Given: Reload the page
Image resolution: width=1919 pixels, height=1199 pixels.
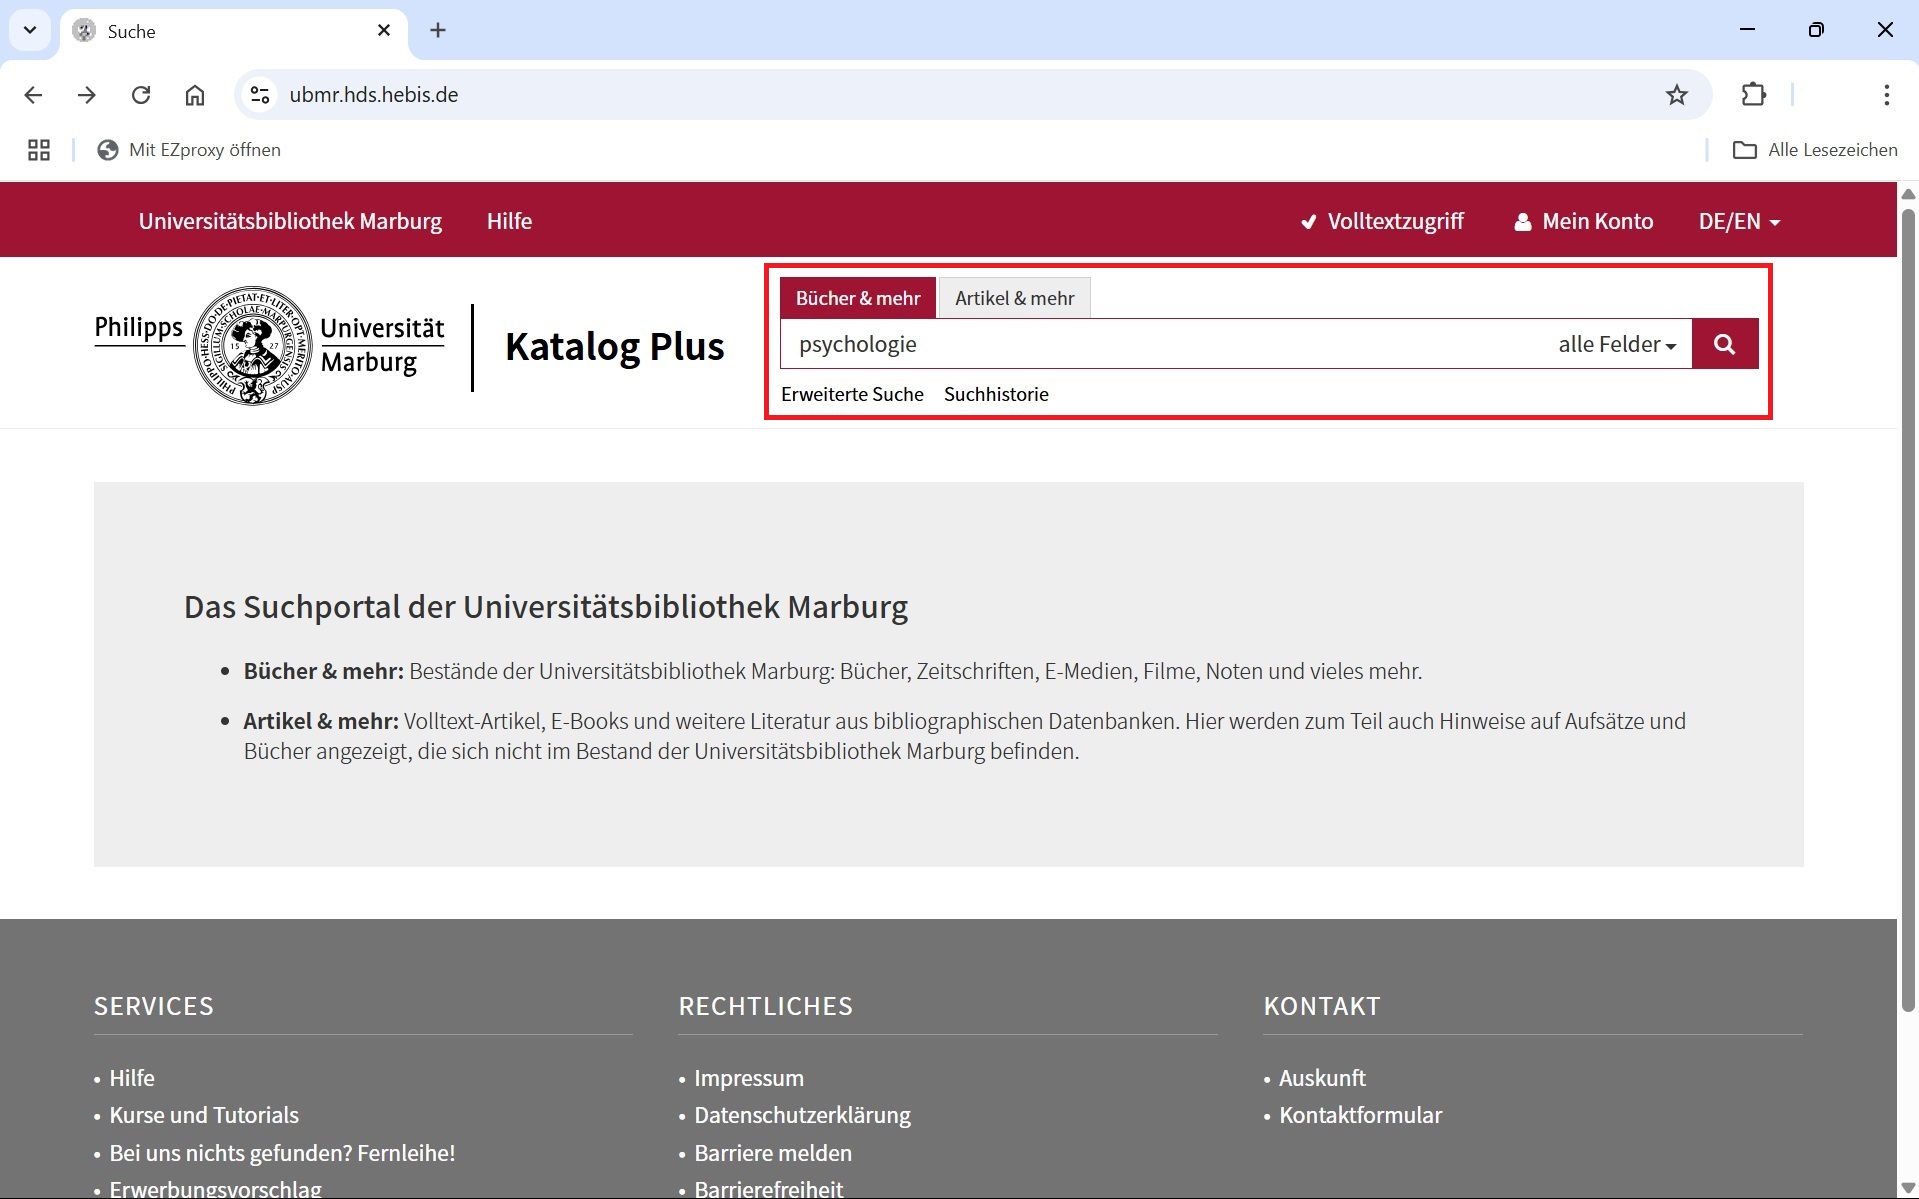Looking at the screenshot, I should (141, 95).
